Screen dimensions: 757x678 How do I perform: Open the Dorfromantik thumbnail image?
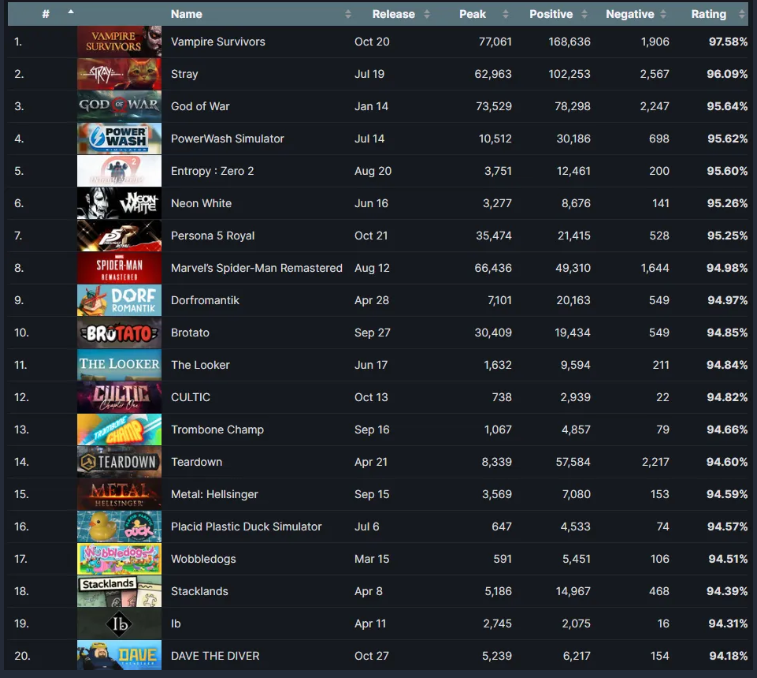click(119, 300)
